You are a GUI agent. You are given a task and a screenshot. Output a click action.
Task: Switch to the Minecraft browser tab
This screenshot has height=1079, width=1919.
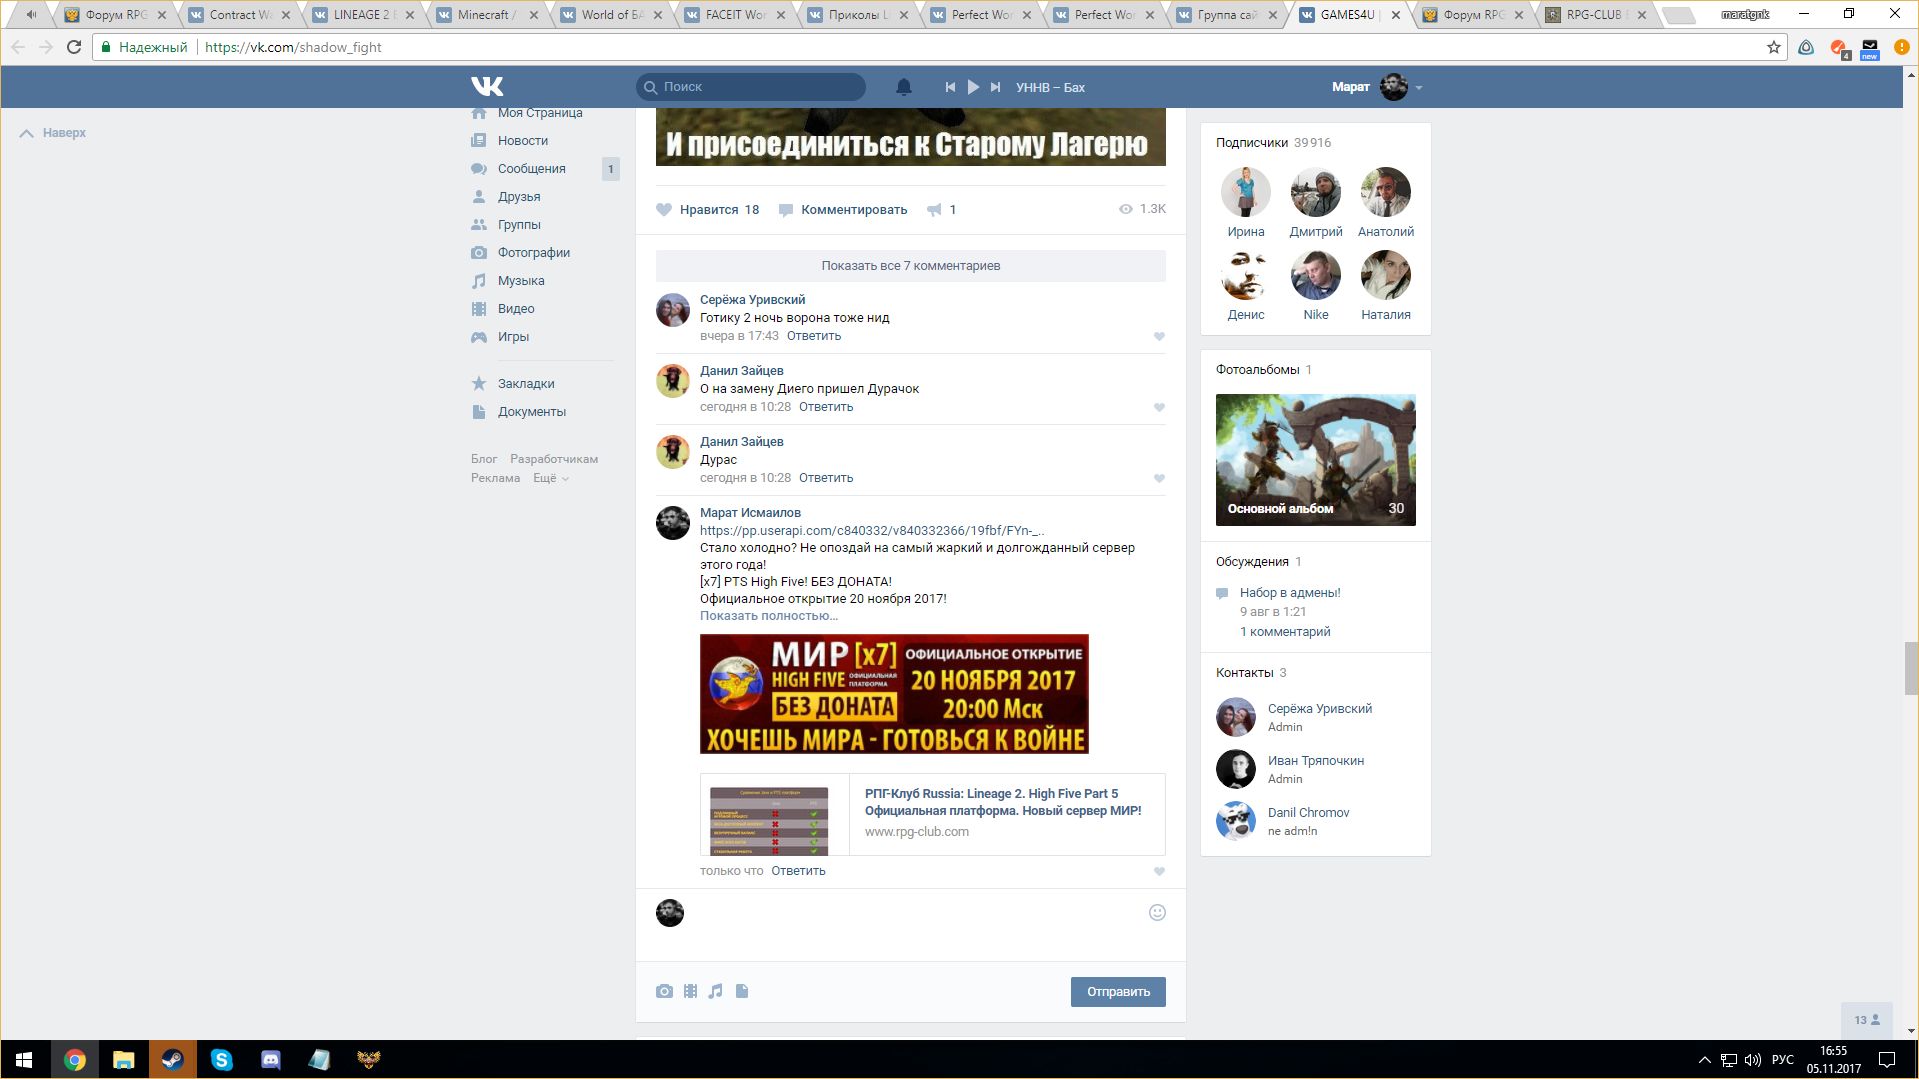point(487,15)
